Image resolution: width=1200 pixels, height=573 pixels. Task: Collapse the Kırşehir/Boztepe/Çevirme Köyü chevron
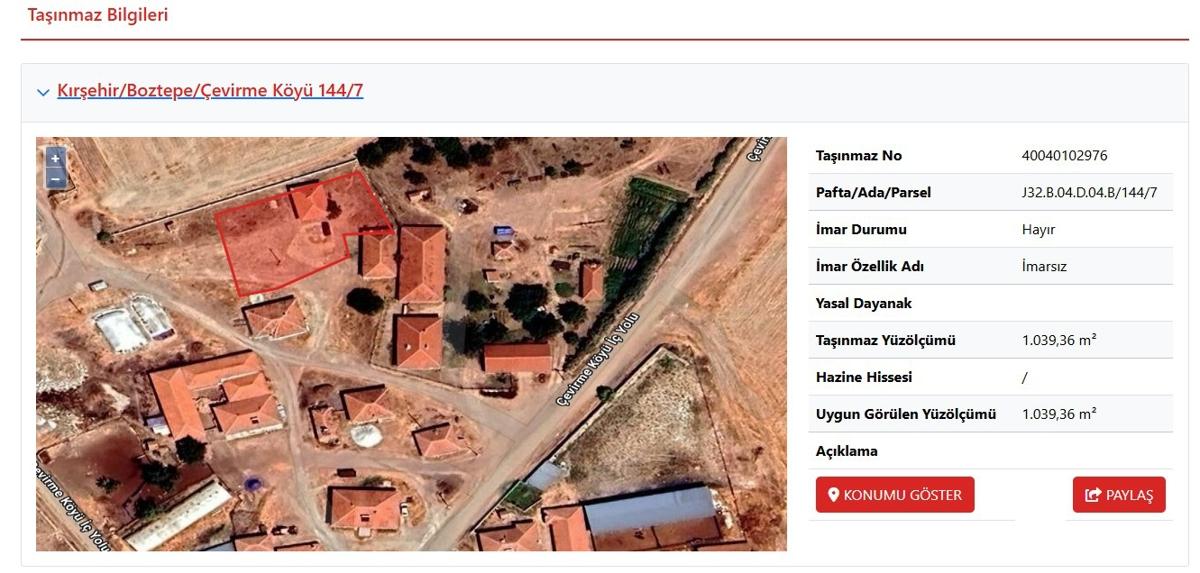click(x=43, y=92)
